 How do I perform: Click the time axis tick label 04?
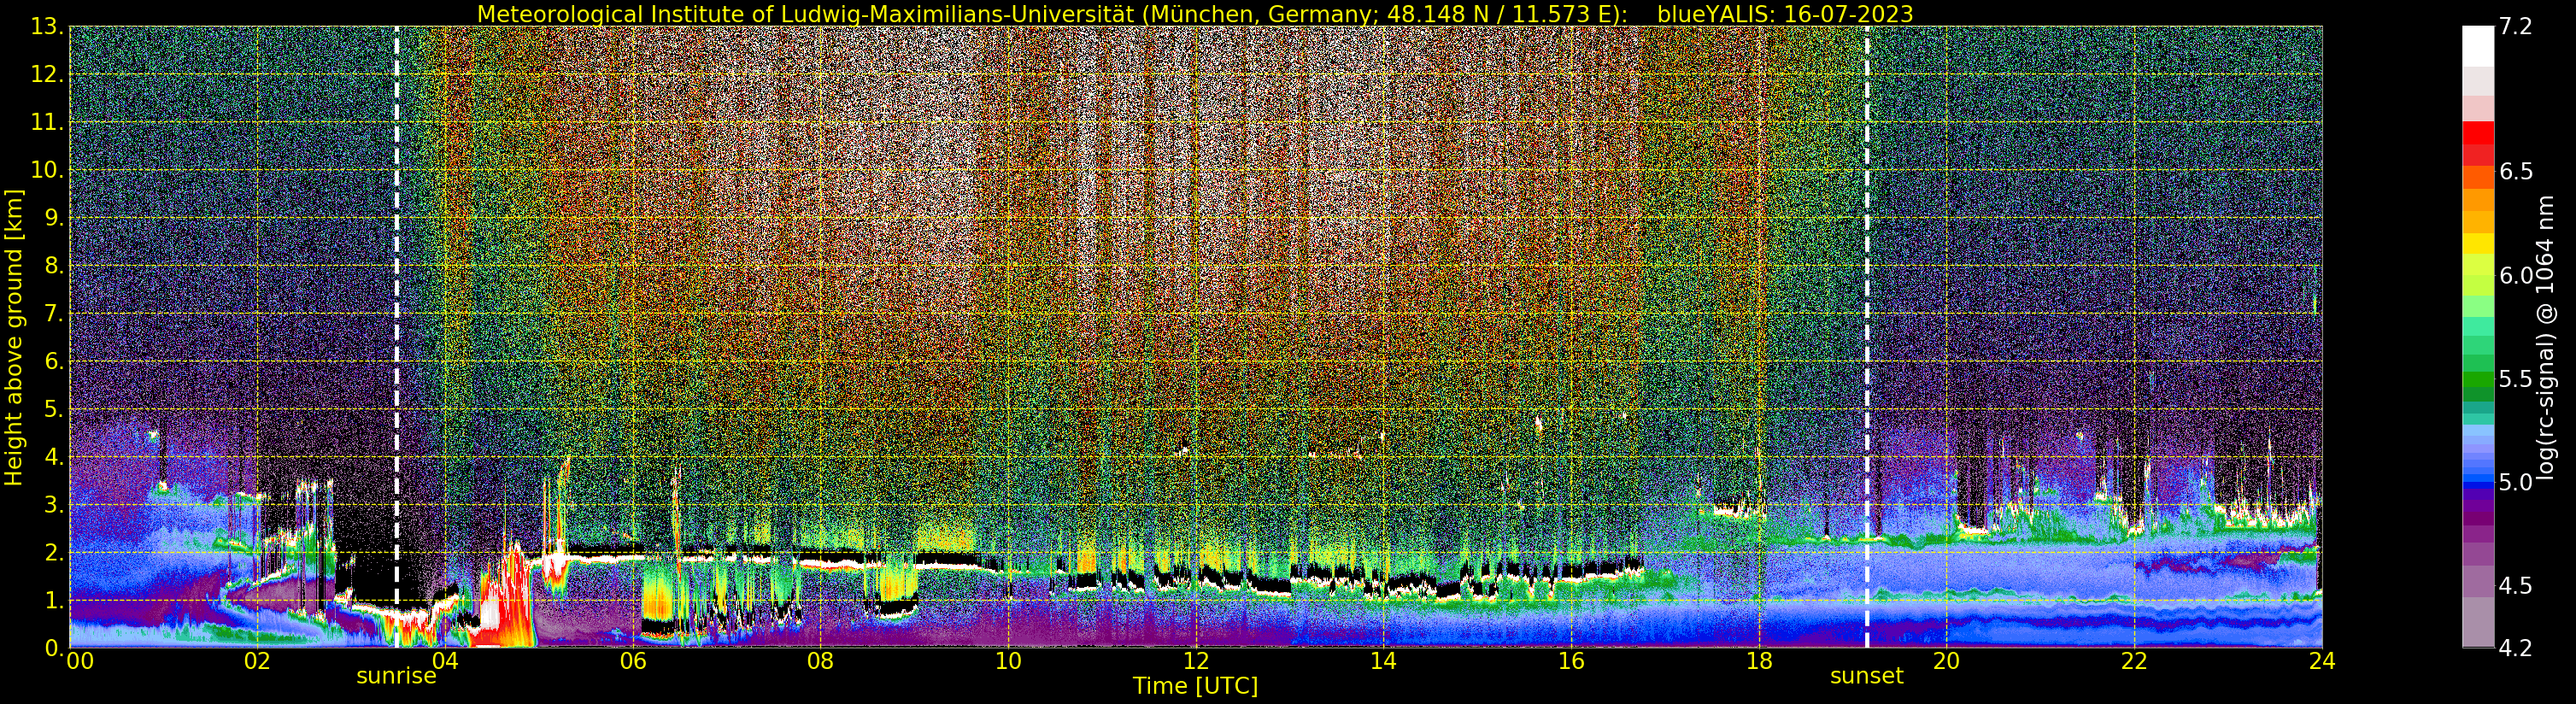coord(445,661)
